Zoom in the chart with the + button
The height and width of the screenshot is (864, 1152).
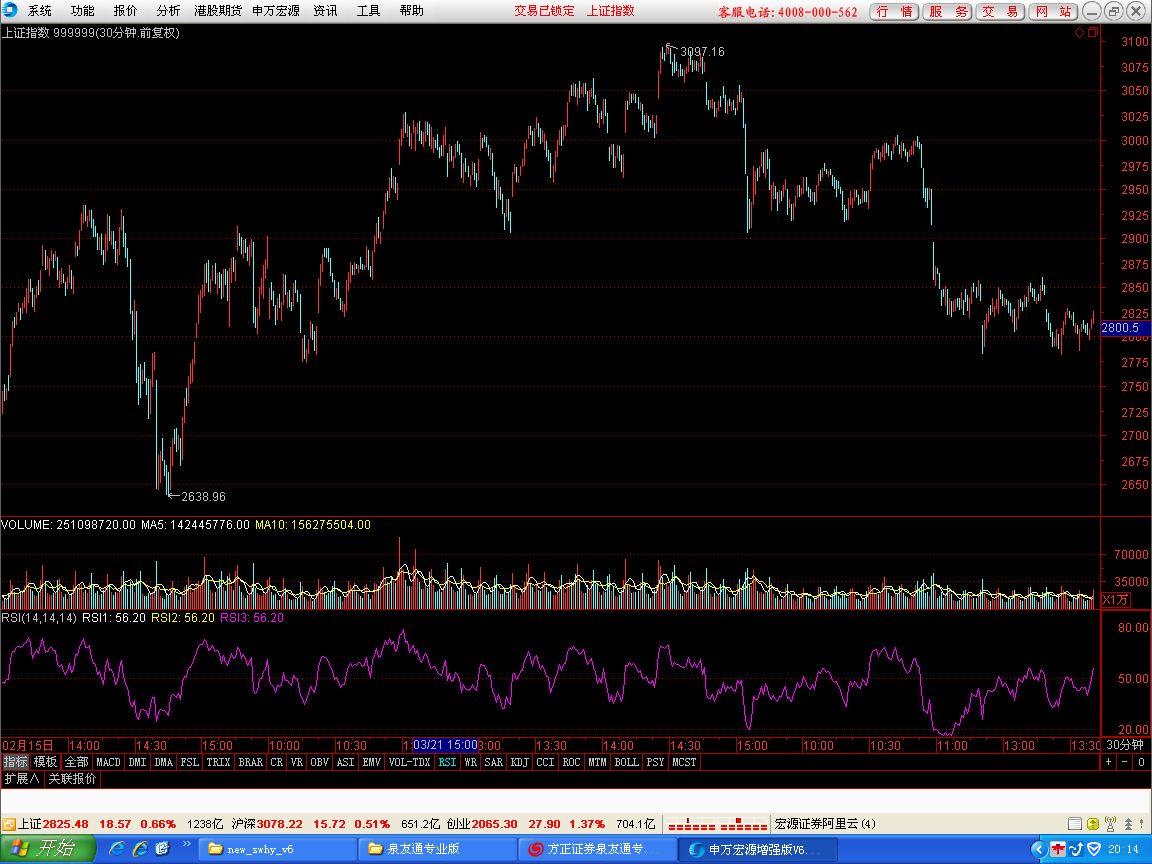click(x=1109, y=762)
